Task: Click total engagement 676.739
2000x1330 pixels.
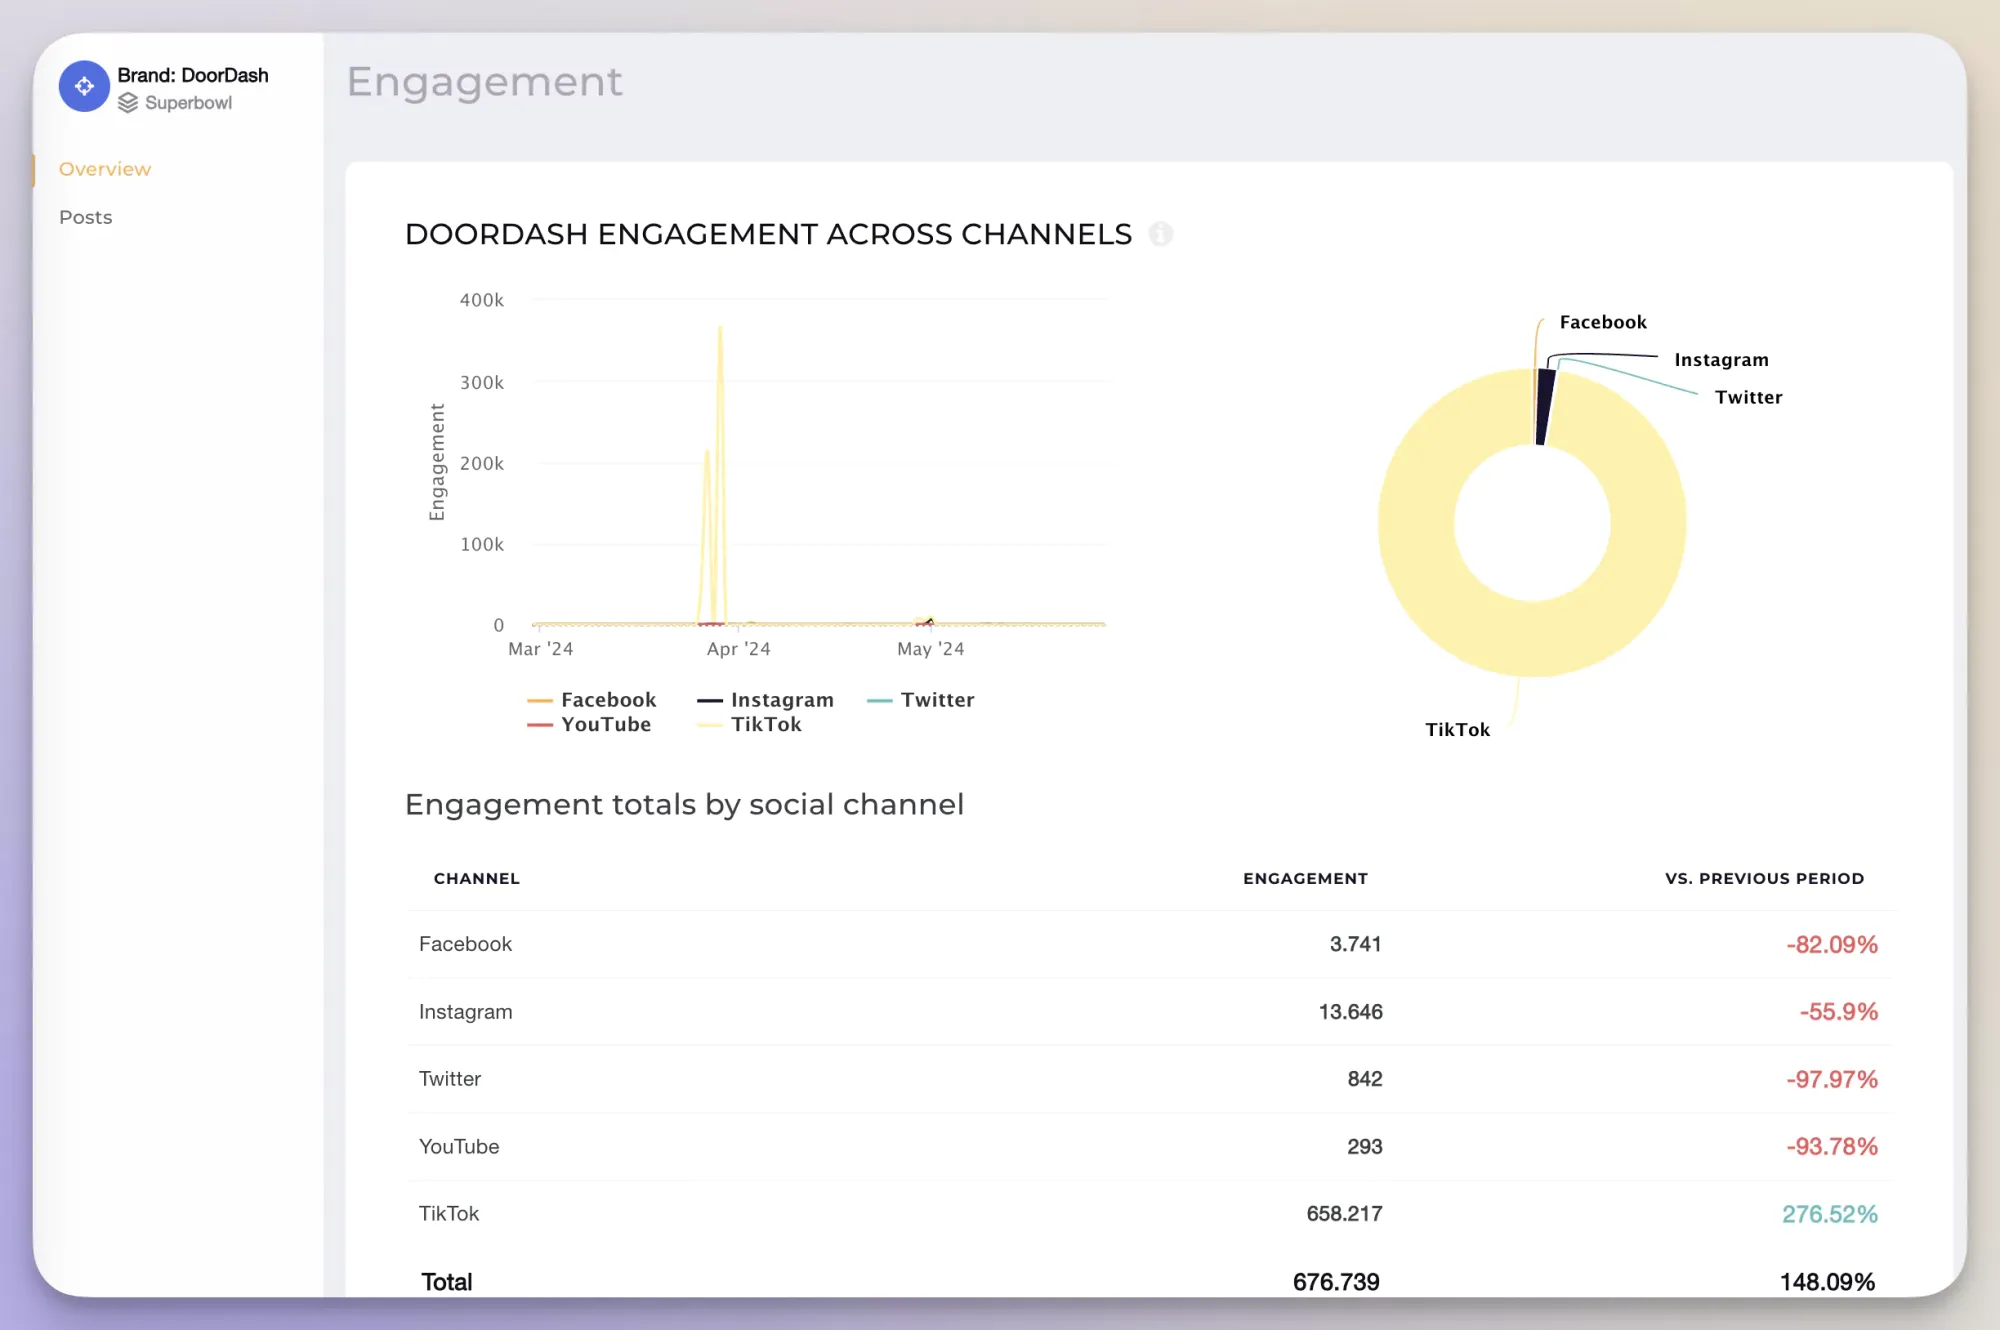Action: pyautogui.click(x=1336, y=1282)
